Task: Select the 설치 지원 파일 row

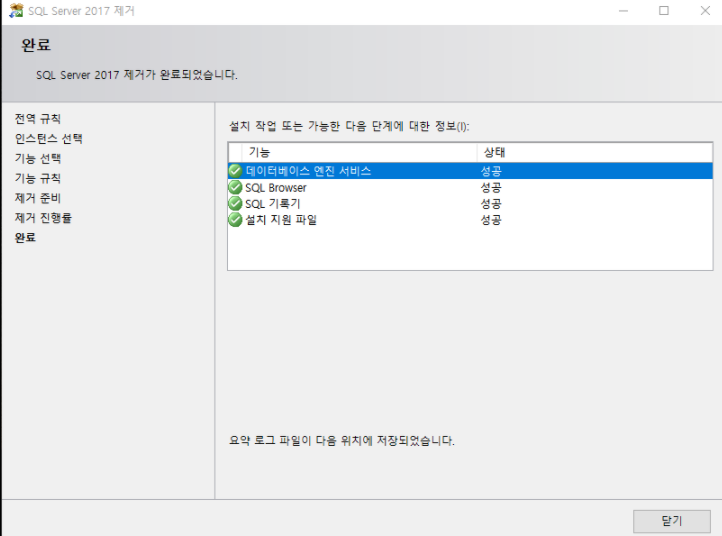Action: click(x=470, y=220)
